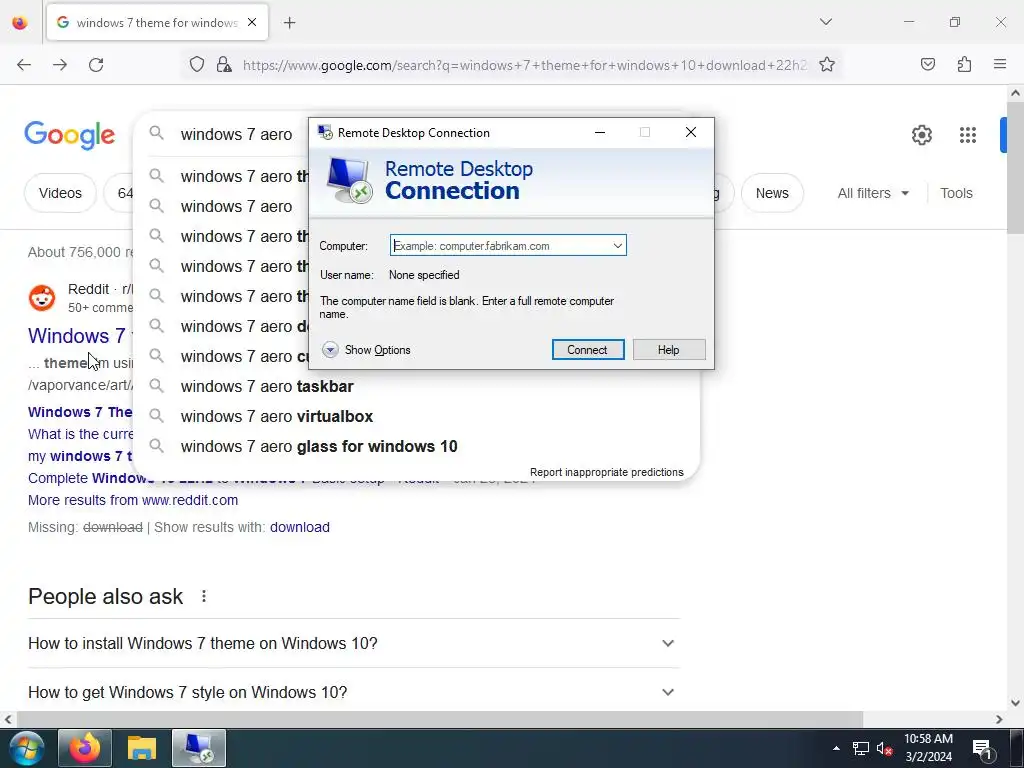Close the Remote Desktop Connection dialog
1024x768 pixels.
point(691,133)
